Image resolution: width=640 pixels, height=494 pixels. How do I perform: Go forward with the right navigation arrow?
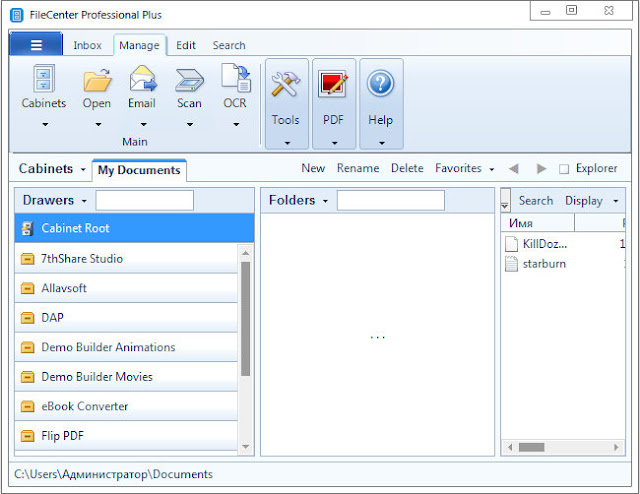(x=541, y=168)
